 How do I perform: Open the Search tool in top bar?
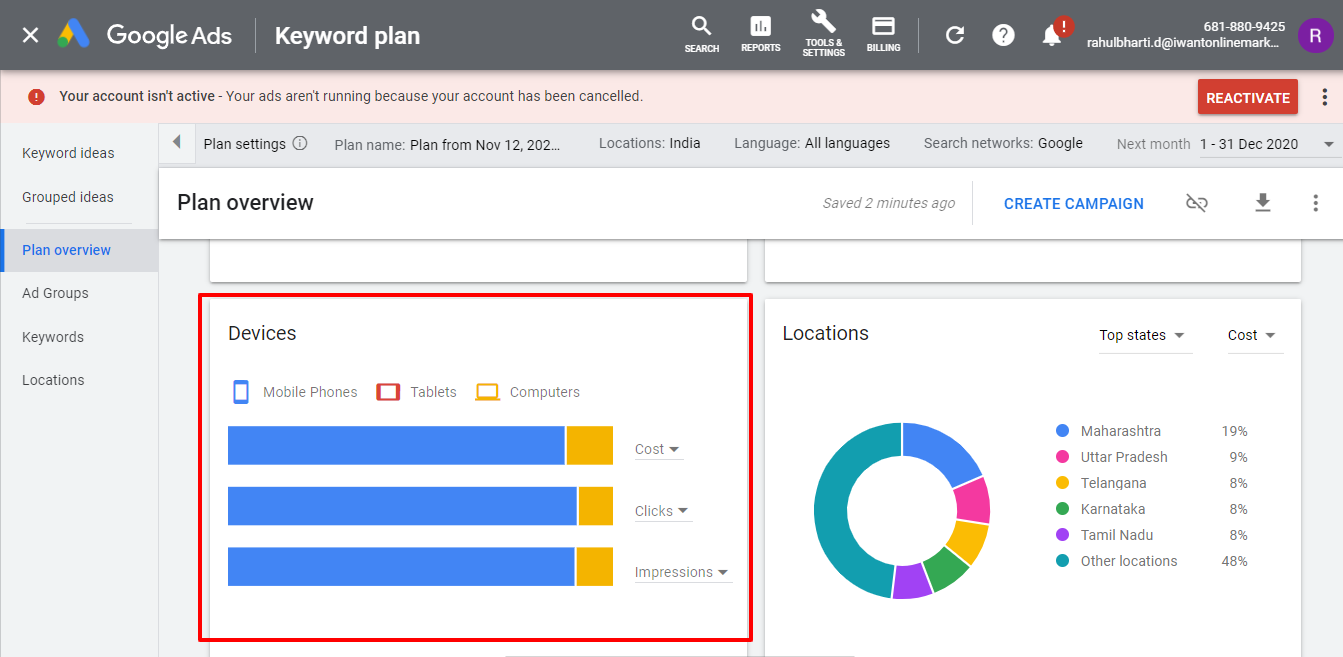pos(702,34)
